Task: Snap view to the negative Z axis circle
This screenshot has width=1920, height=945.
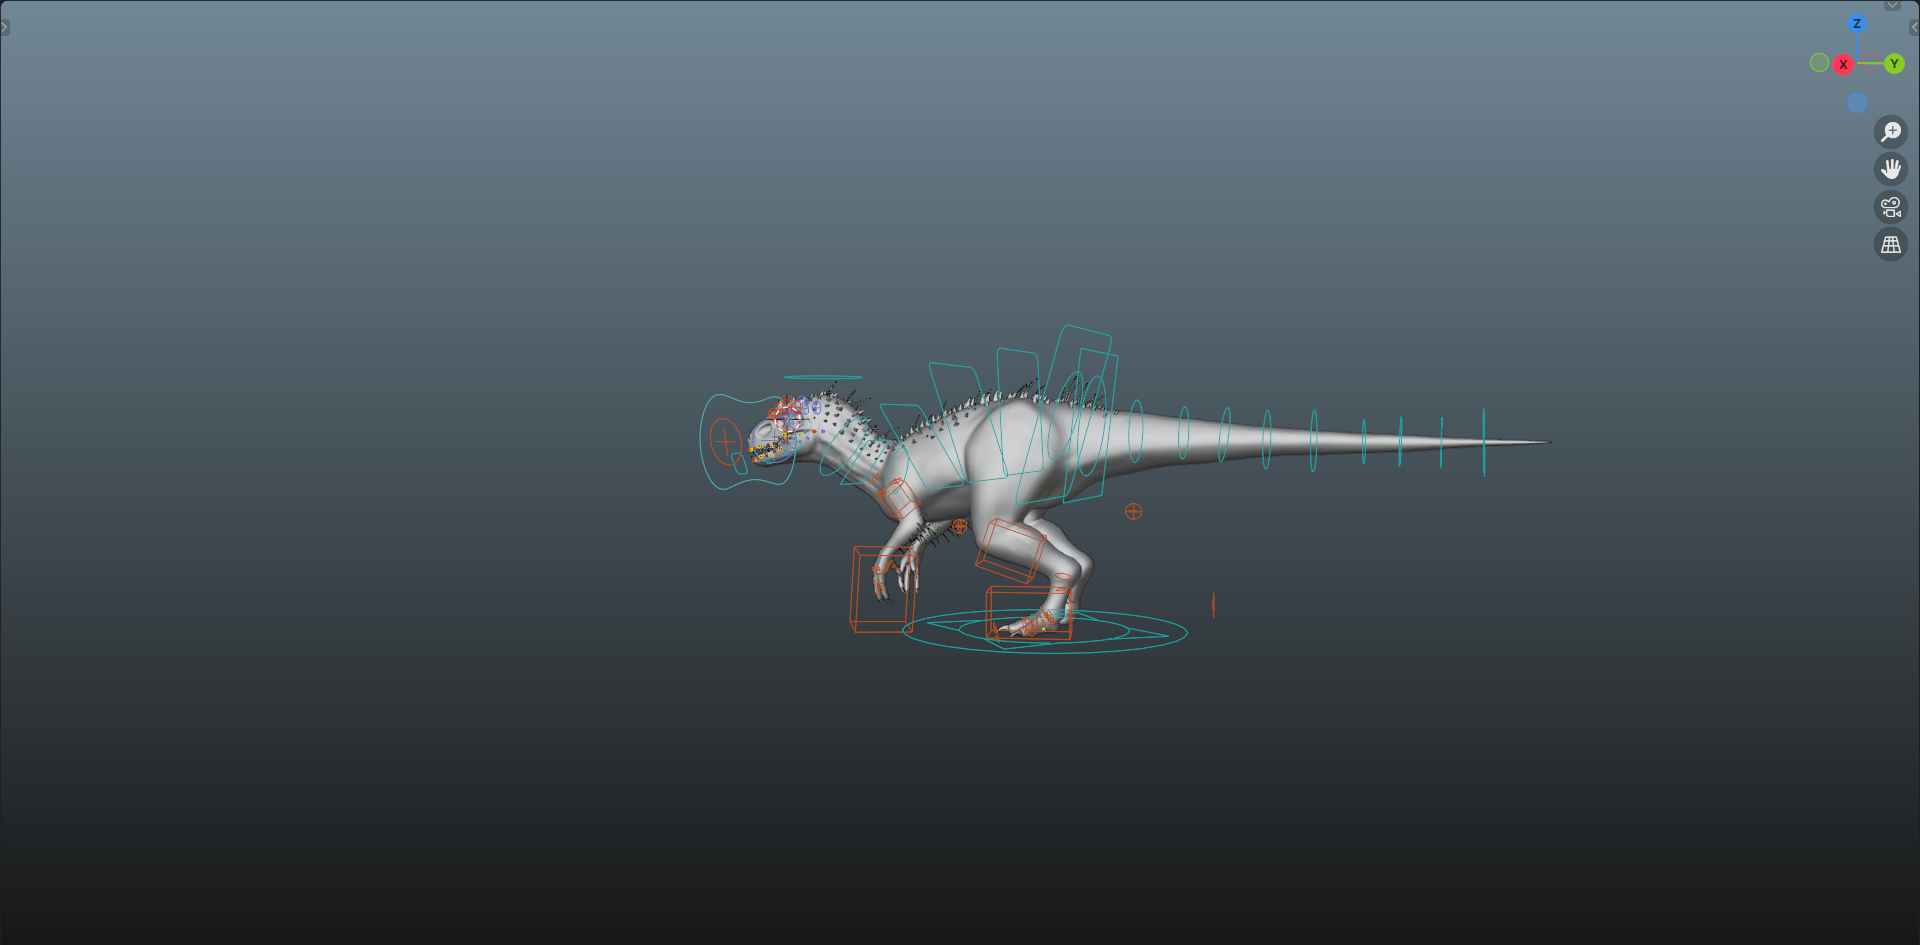Action: [1857, 103]
